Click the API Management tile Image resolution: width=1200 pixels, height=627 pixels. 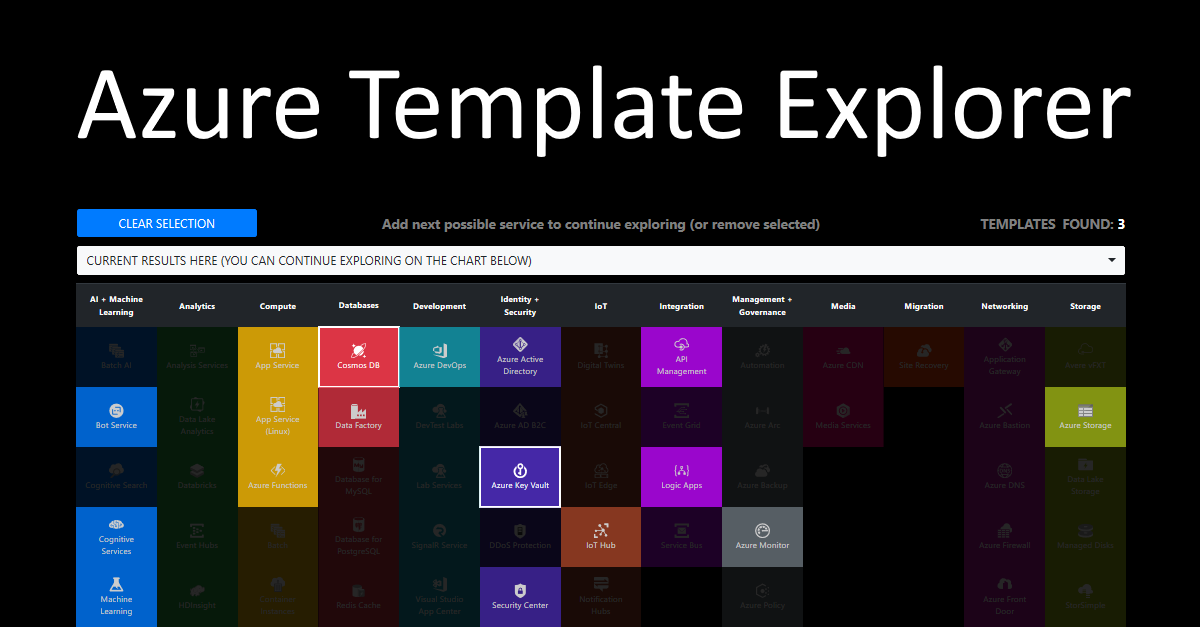click(681, 357)
